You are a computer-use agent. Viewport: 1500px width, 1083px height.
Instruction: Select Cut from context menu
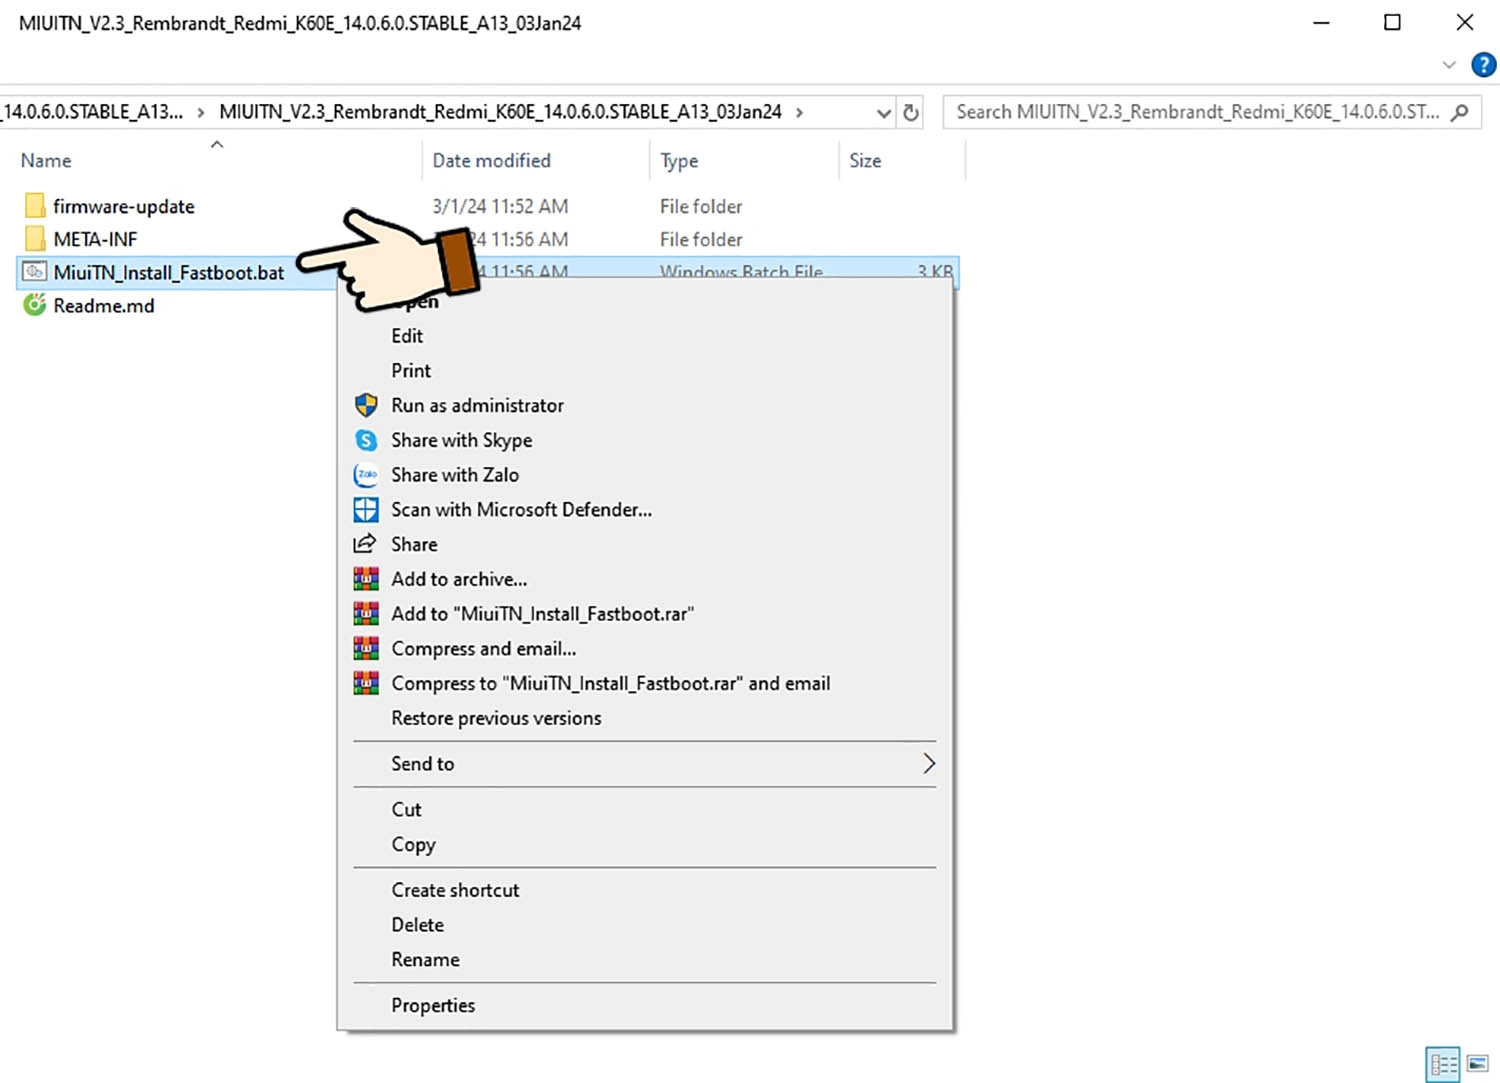[x=406, y=810]
